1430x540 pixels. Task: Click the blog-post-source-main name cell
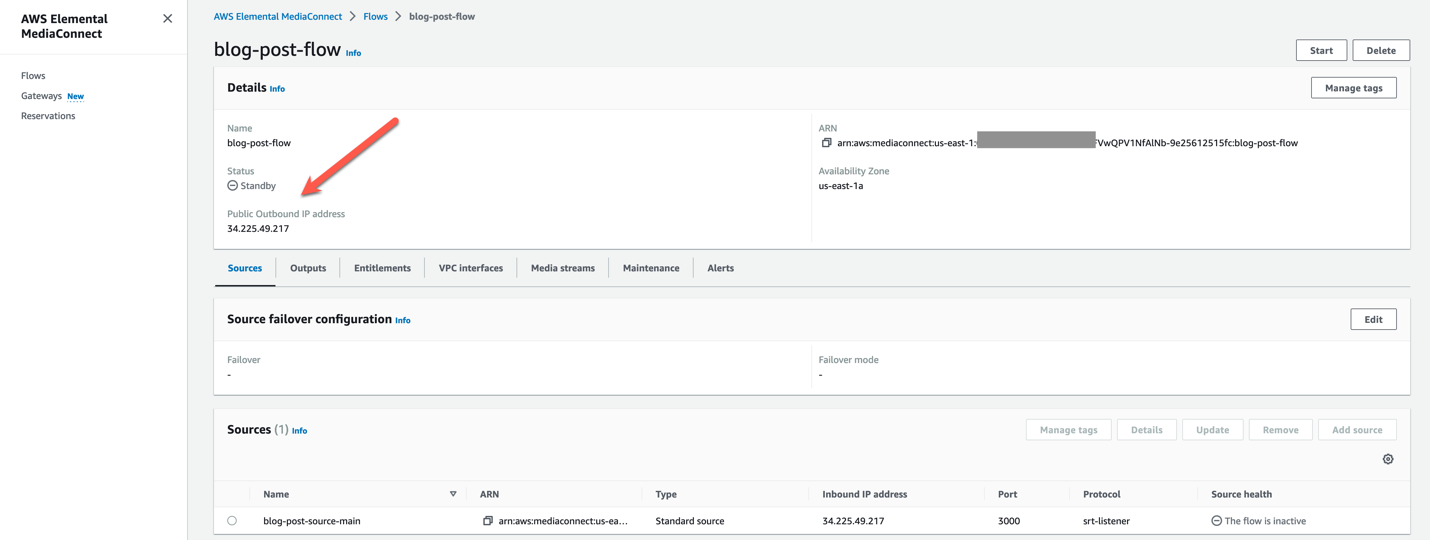point(312,521)
